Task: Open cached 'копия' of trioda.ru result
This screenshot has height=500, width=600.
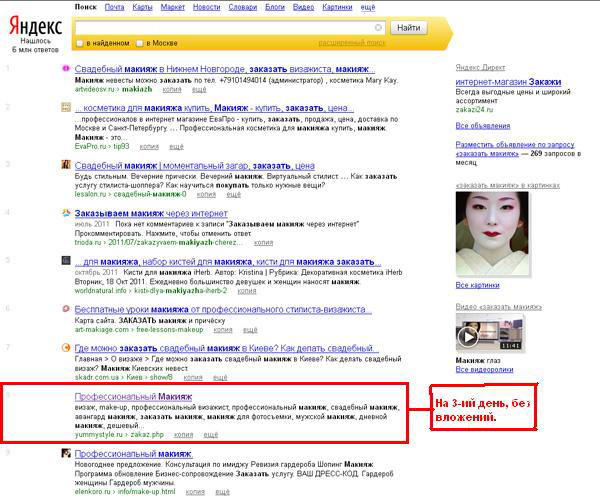Action: coord(263,242)
